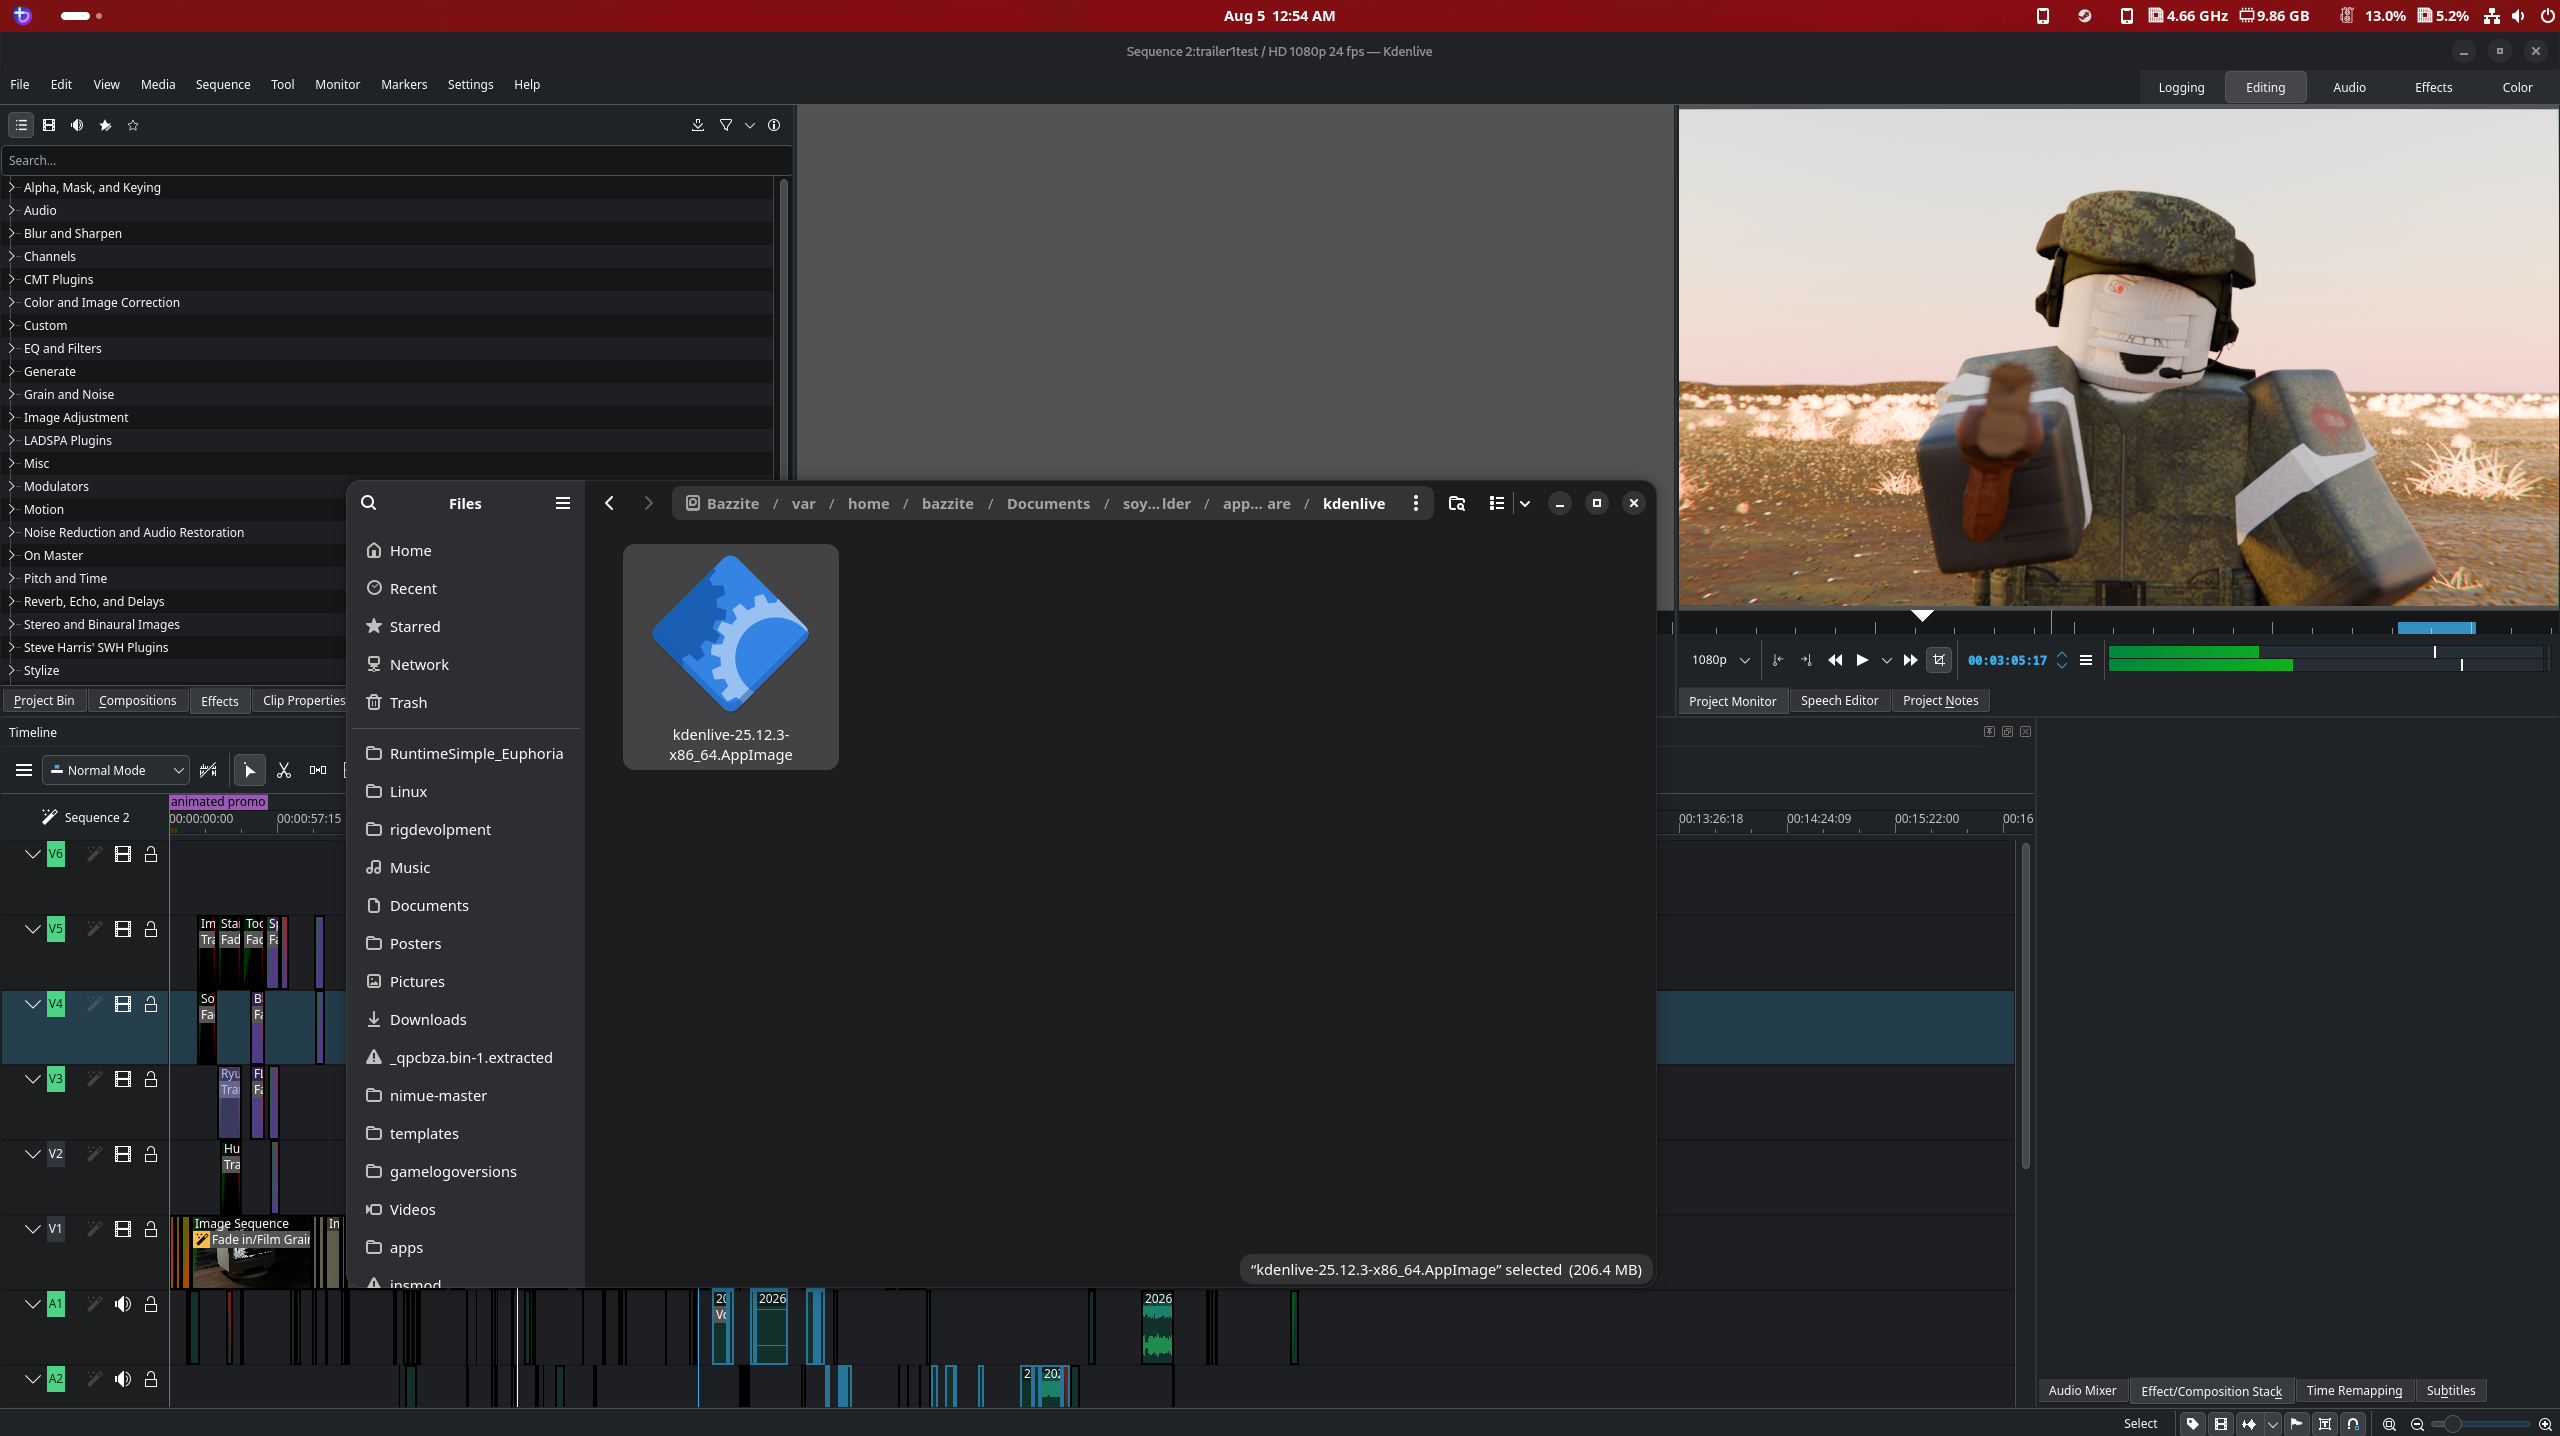2560x1436 pixels.
Task: Fast forward playback in Project Monitor
Action: point(1910,660)
